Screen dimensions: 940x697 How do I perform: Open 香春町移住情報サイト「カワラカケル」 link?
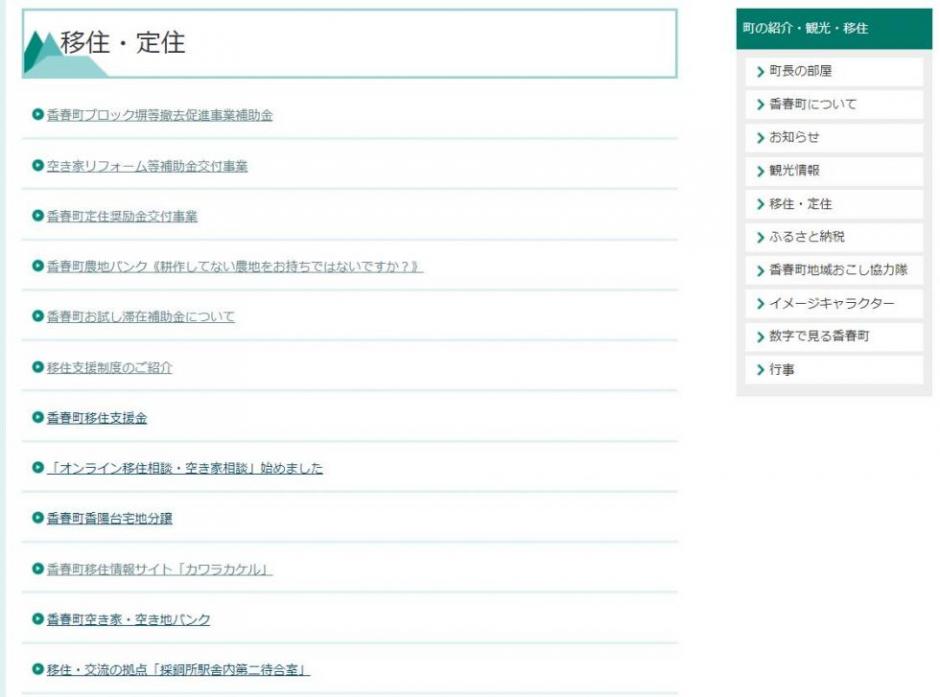[159, 569]
